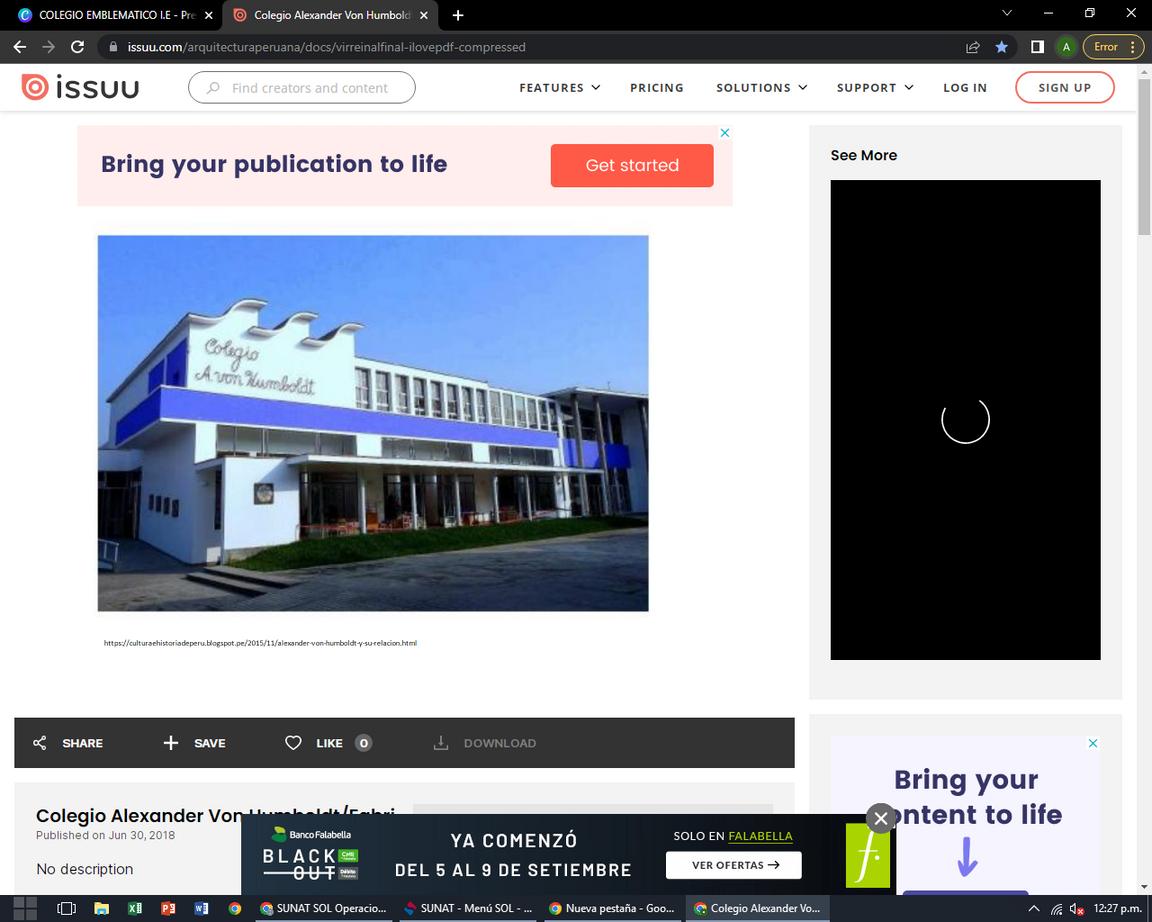
Task: Click the address bar URL
Action: (326, 47)
